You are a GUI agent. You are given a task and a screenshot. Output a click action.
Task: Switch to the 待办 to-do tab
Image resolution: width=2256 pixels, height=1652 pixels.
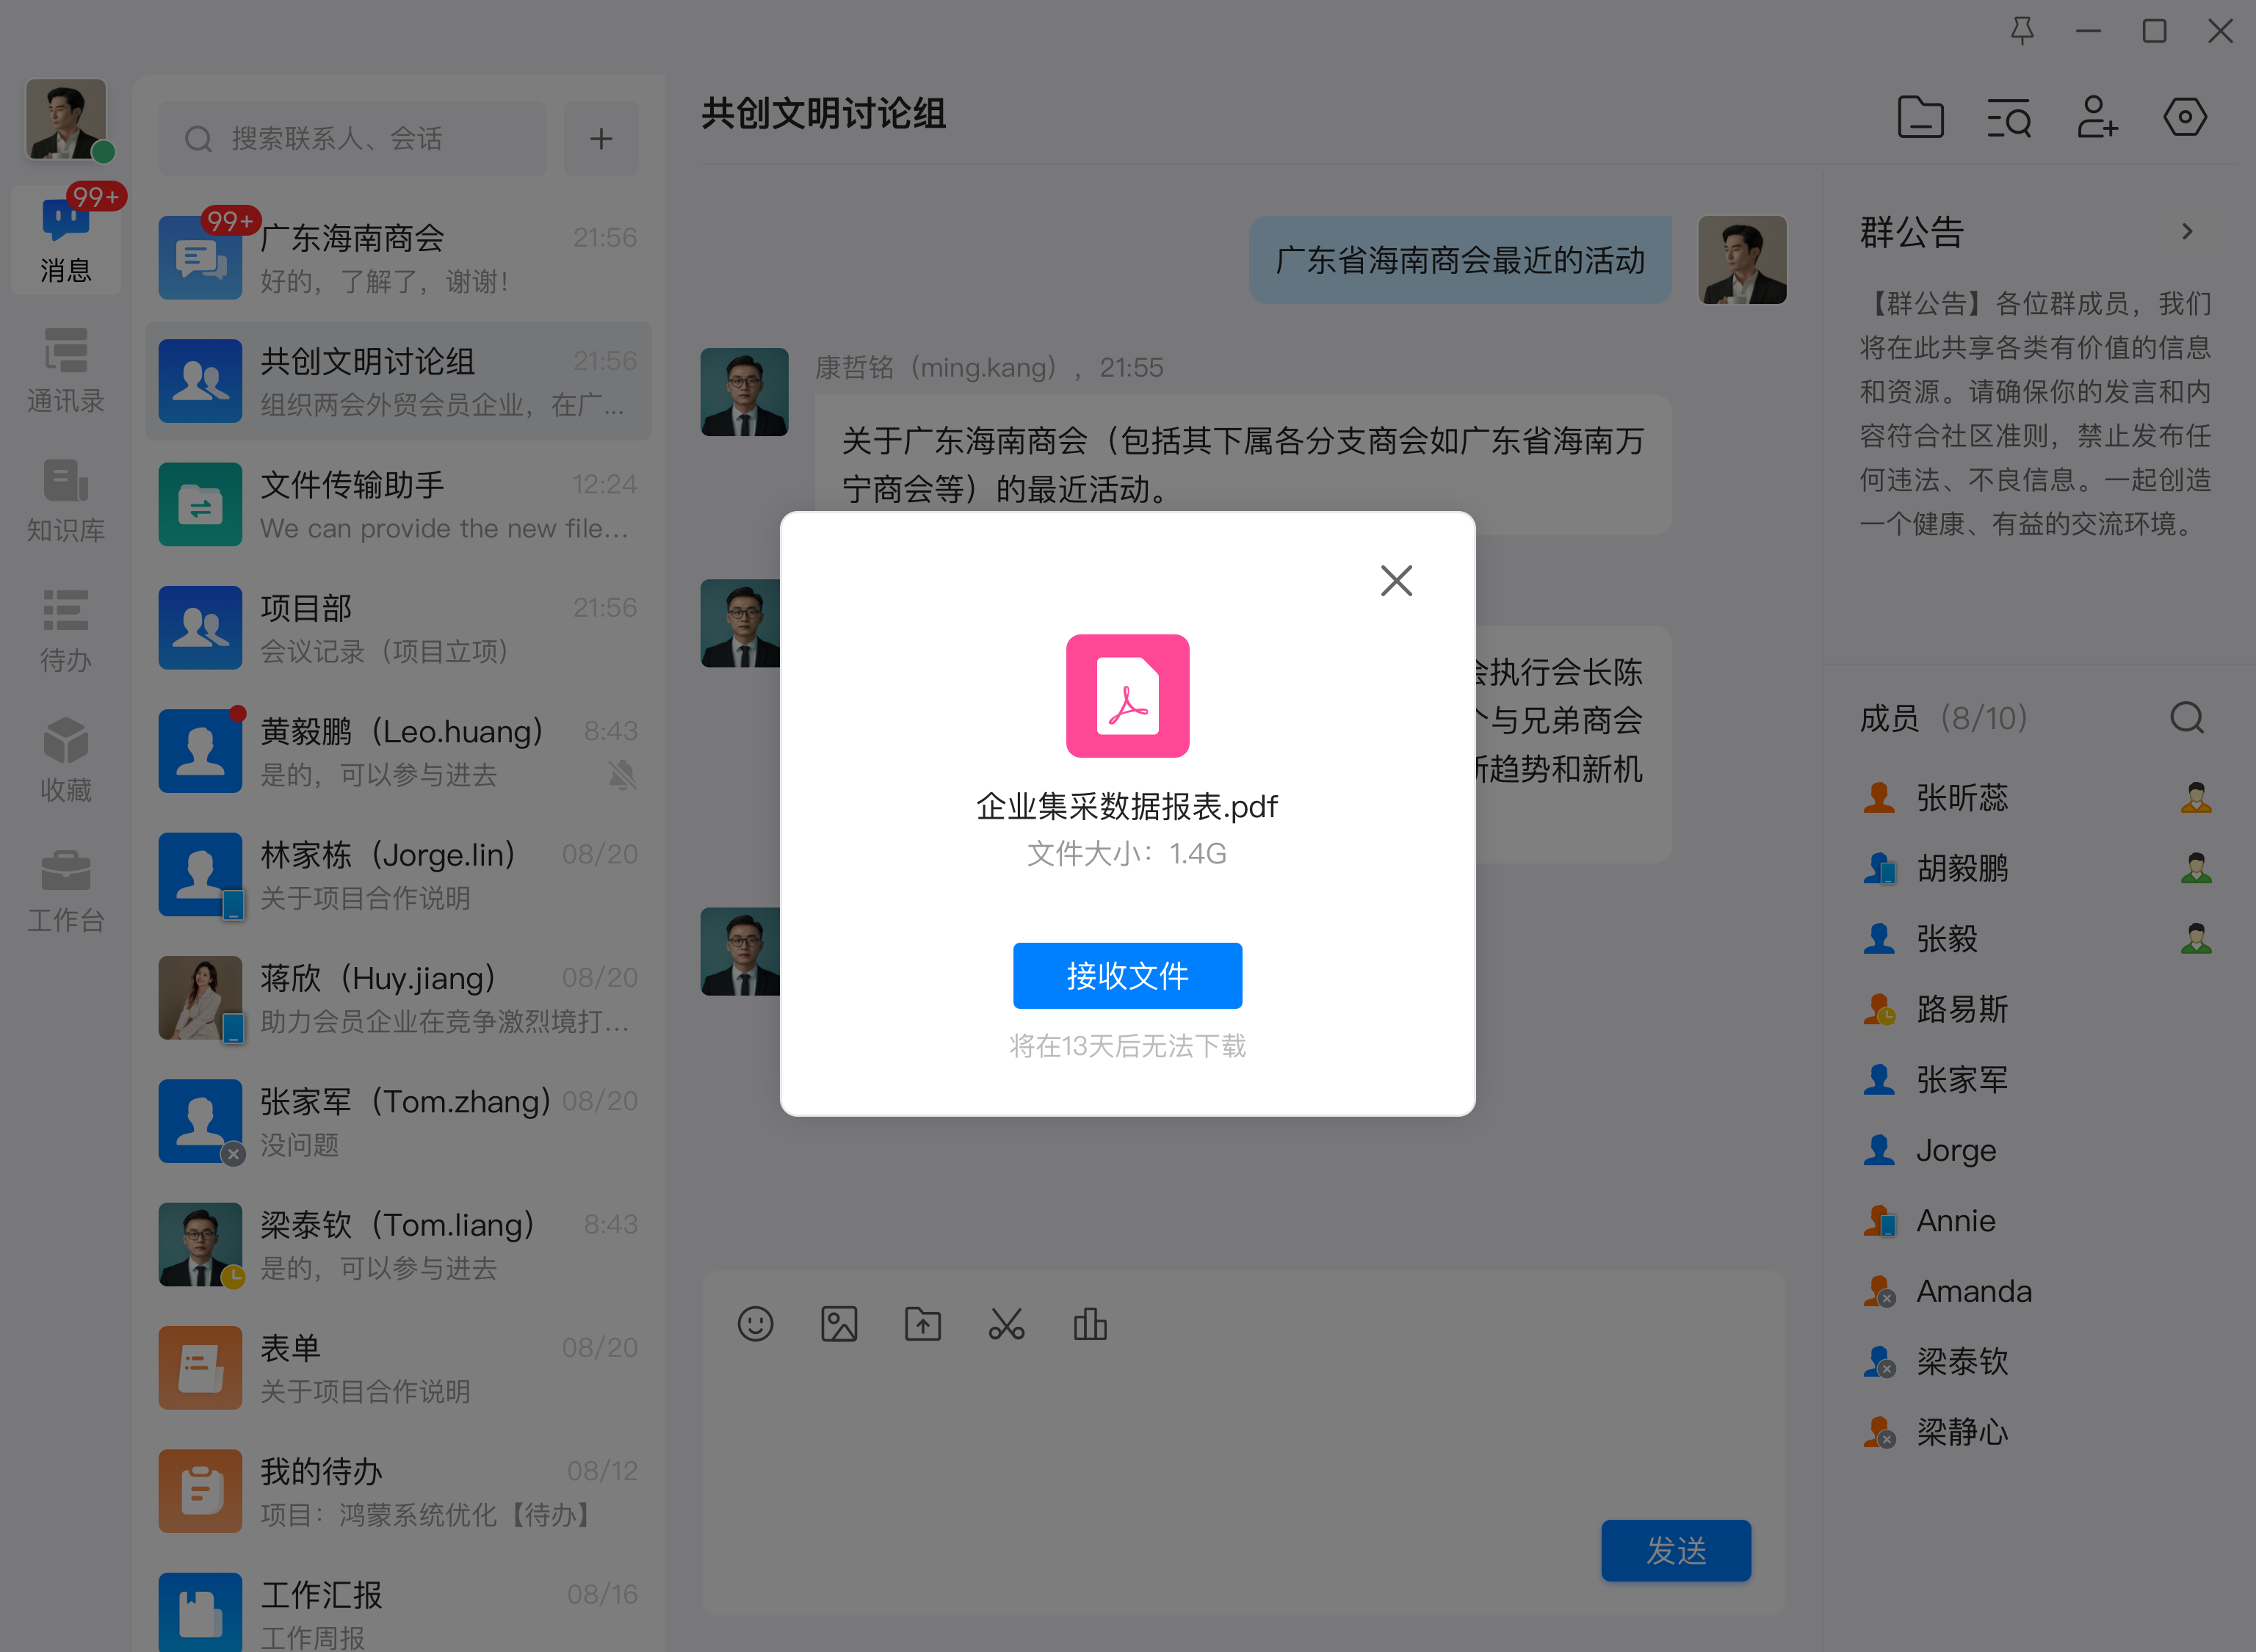tap(65, 630)
